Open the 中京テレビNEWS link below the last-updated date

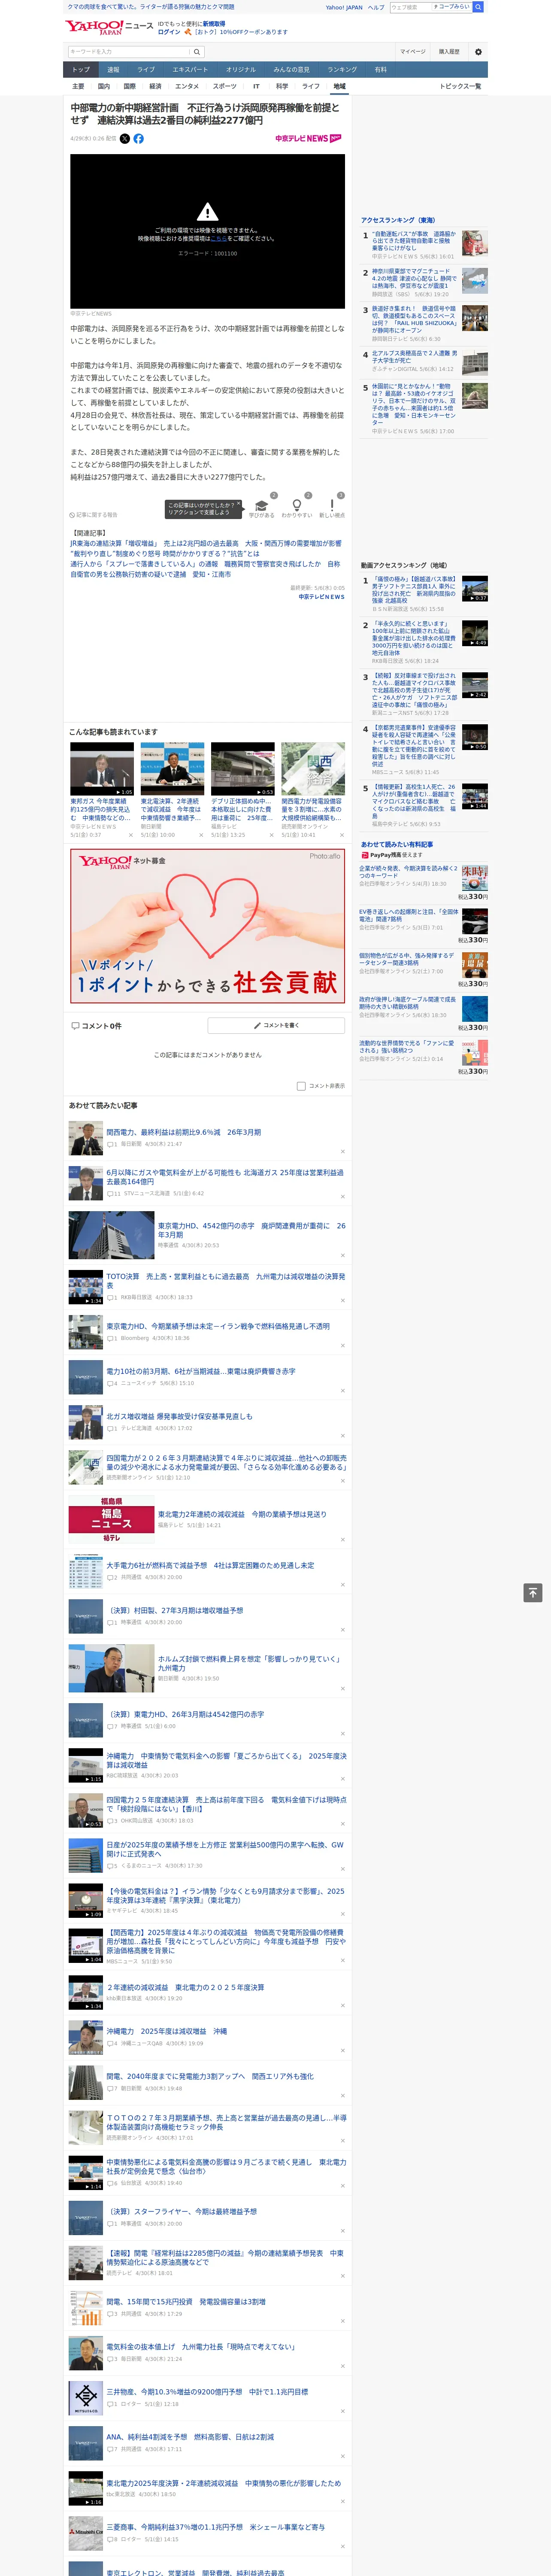click(x=321, y=597)
